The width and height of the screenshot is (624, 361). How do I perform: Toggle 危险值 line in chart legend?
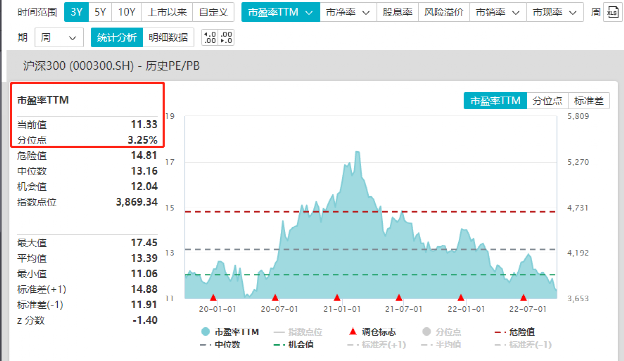tap(515, 332)
